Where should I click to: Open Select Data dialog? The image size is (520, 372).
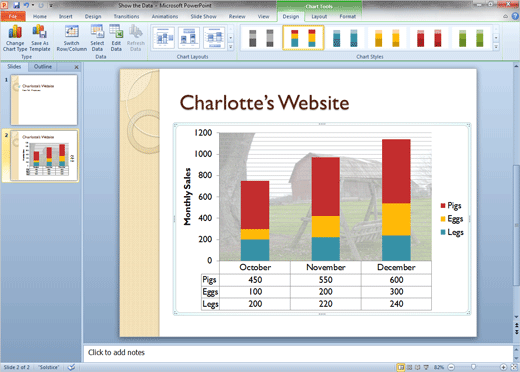point(97,38)
